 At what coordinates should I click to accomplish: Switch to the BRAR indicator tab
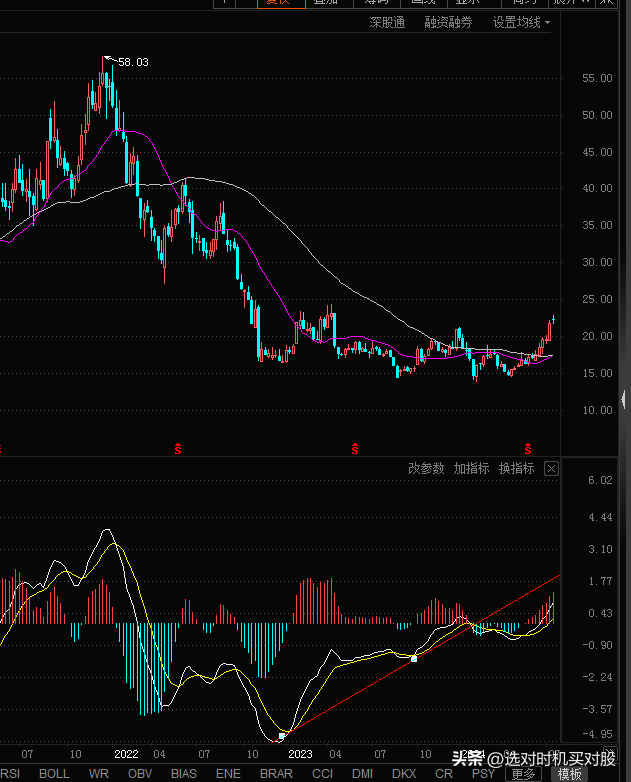pos(276,774)
